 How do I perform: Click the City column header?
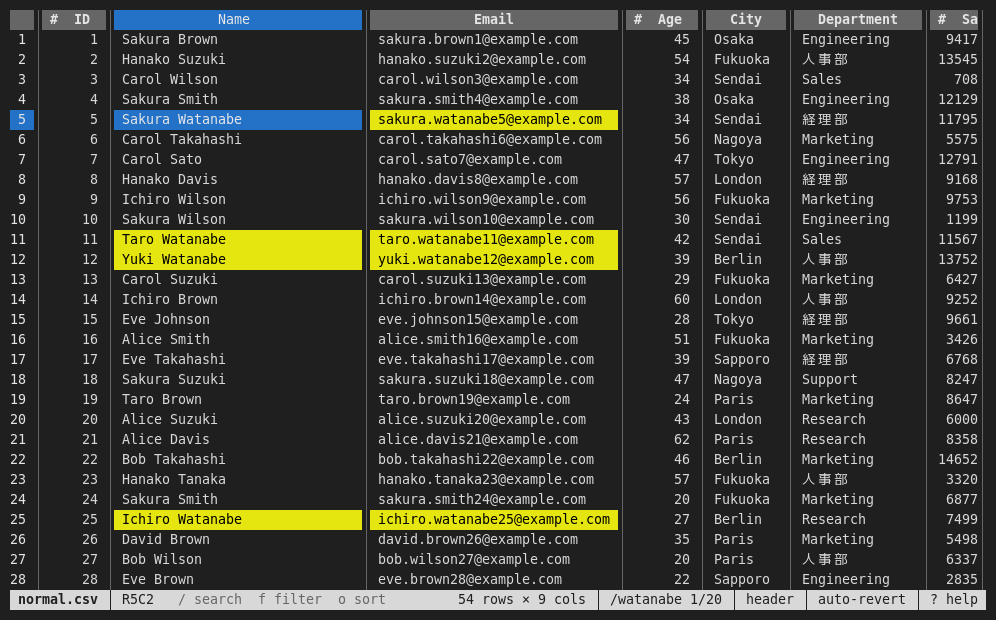tap(746, 20)
